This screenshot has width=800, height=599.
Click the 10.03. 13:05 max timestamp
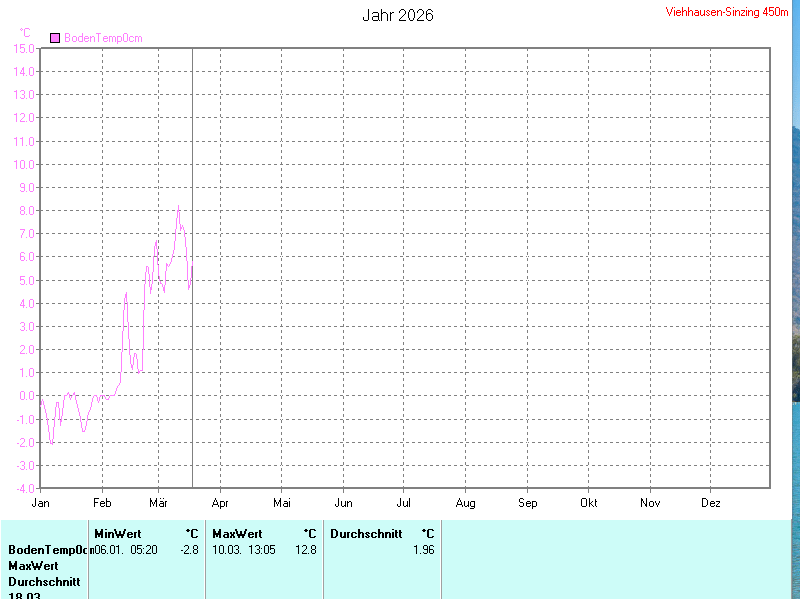[x=243, y=550]
